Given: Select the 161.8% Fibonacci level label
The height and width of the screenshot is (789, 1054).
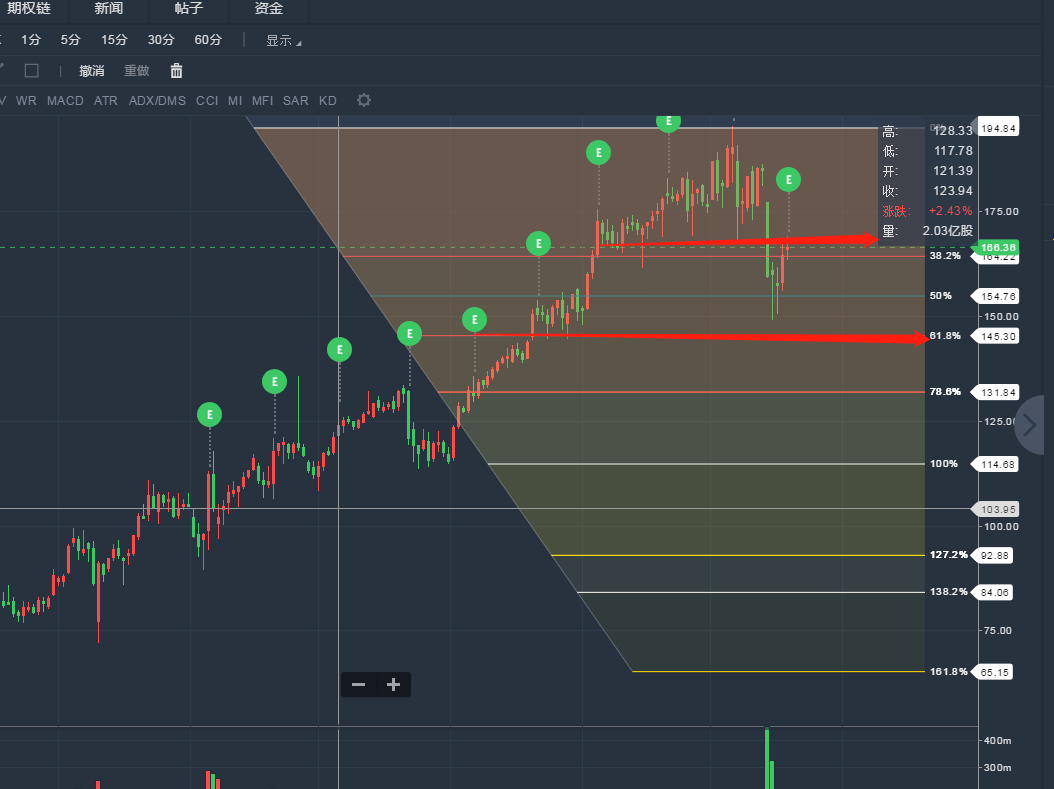Looking at the screenshot, I should pos(948,671).
